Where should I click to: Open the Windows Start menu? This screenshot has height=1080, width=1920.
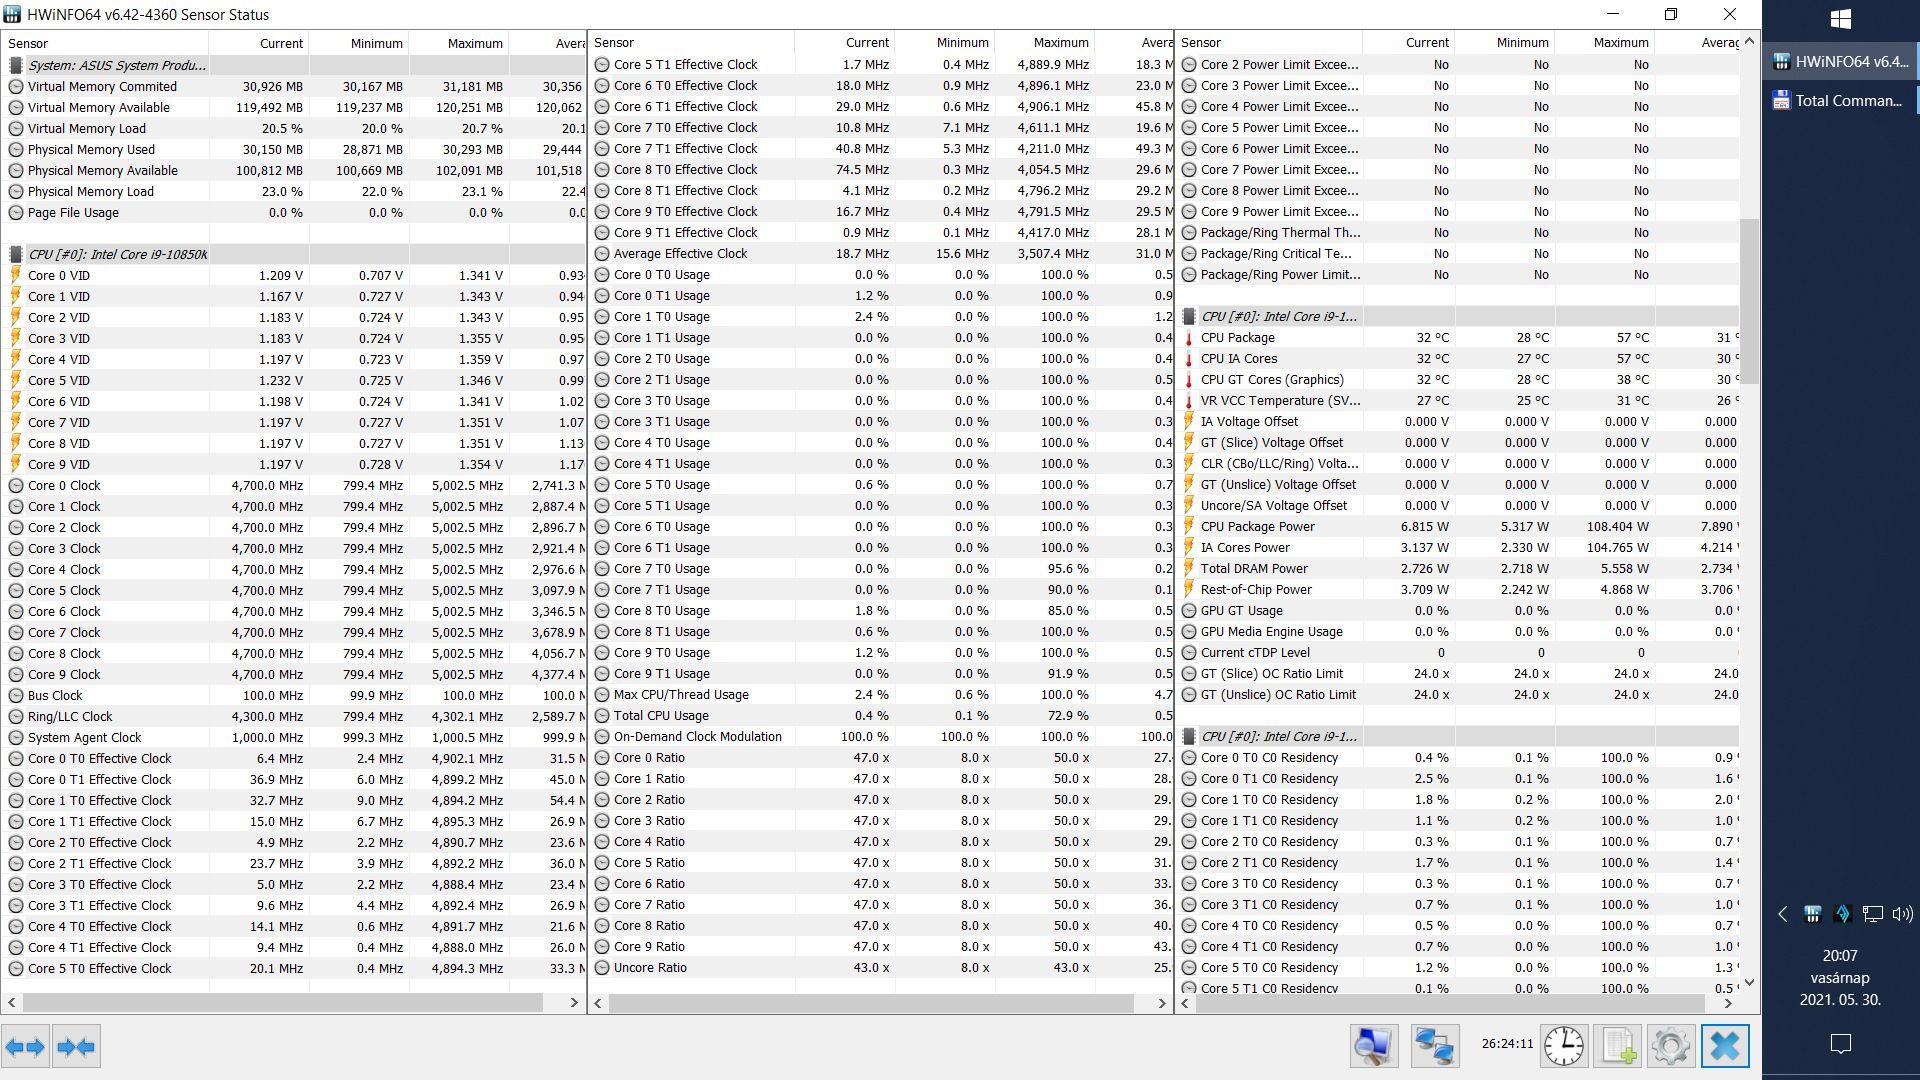coord(1840,19)
